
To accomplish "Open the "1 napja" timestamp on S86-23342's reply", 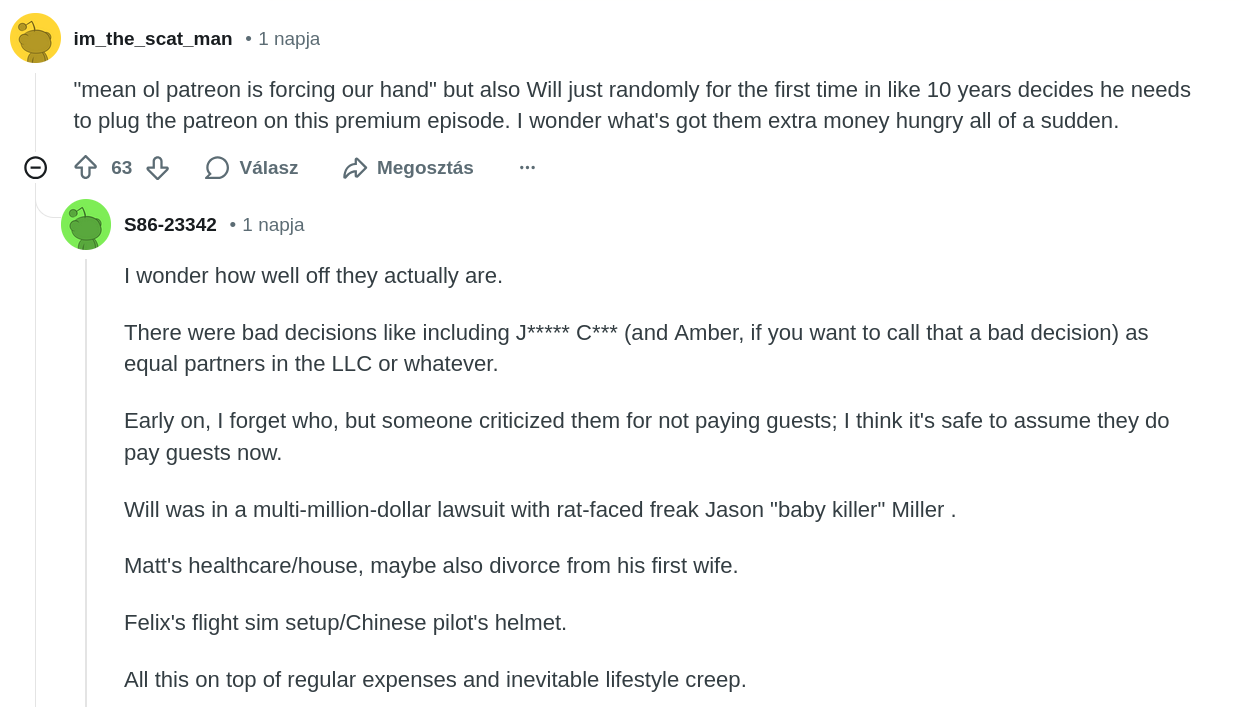I will click(x=273, y=225).
